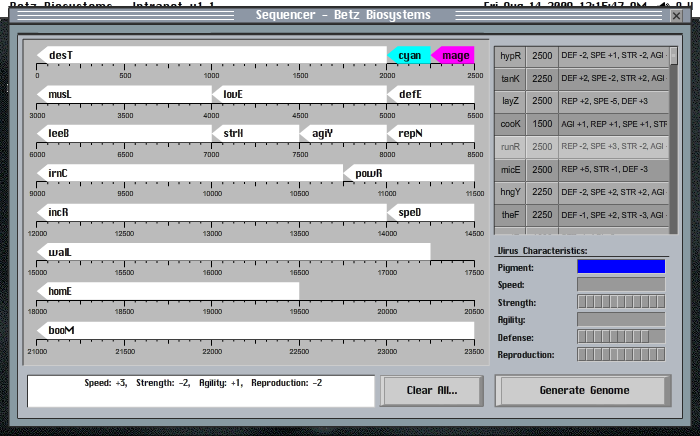Select the cooK row costing 1500
Image resolution: width=700 pixels, height=436 pixels.
click(581, 124)
